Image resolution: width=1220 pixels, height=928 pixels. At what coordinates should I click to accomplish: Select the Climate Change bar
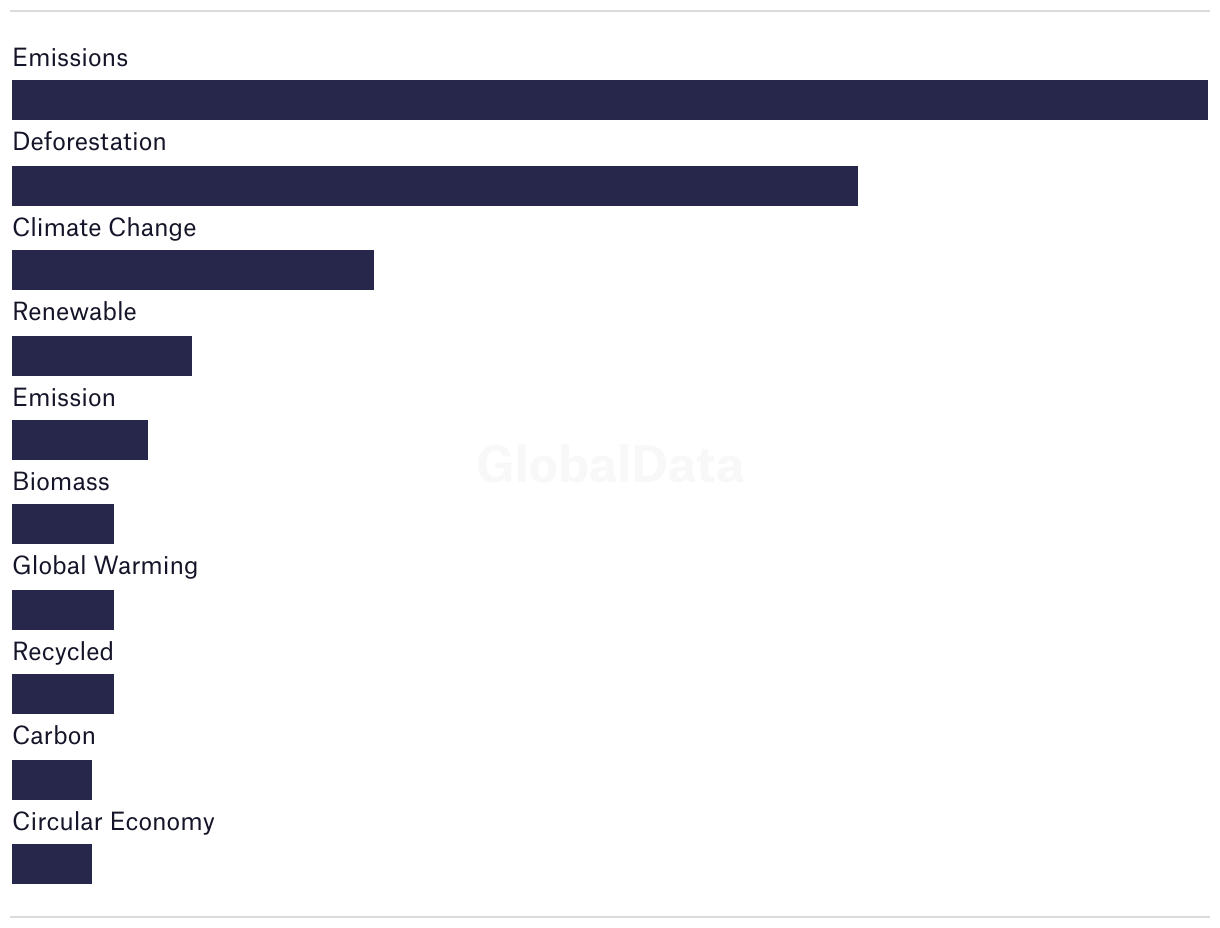click(193, 270)
